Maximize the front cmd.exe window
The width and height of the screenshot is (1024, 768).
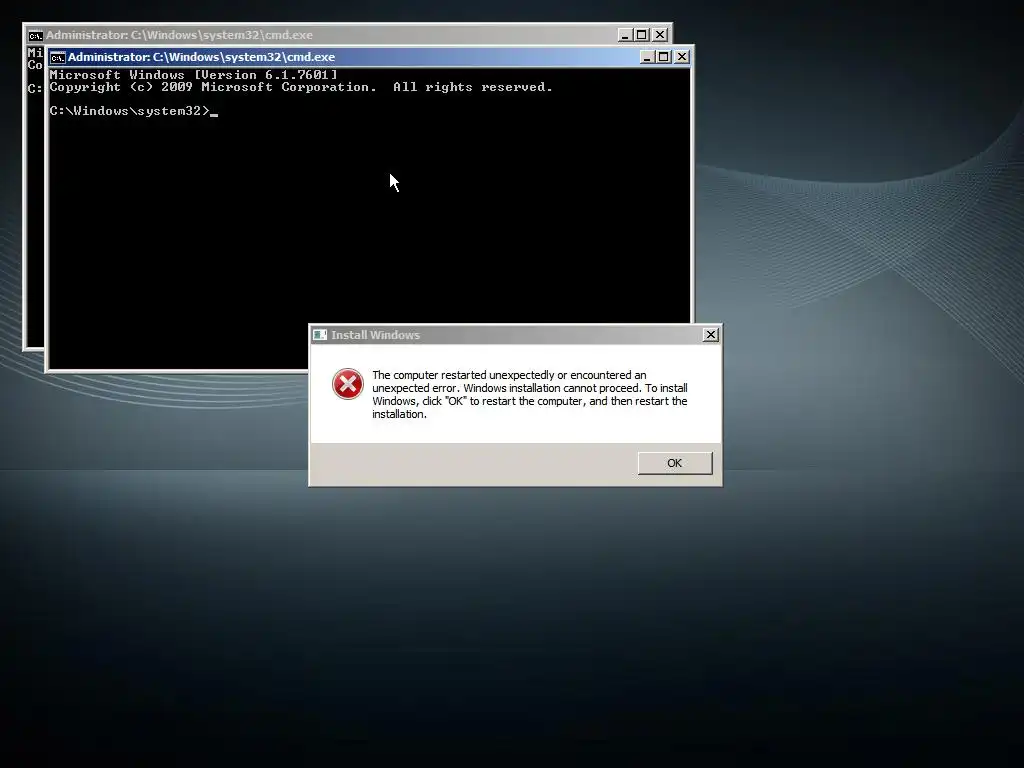pyautogui.click(x=664, y=57)
